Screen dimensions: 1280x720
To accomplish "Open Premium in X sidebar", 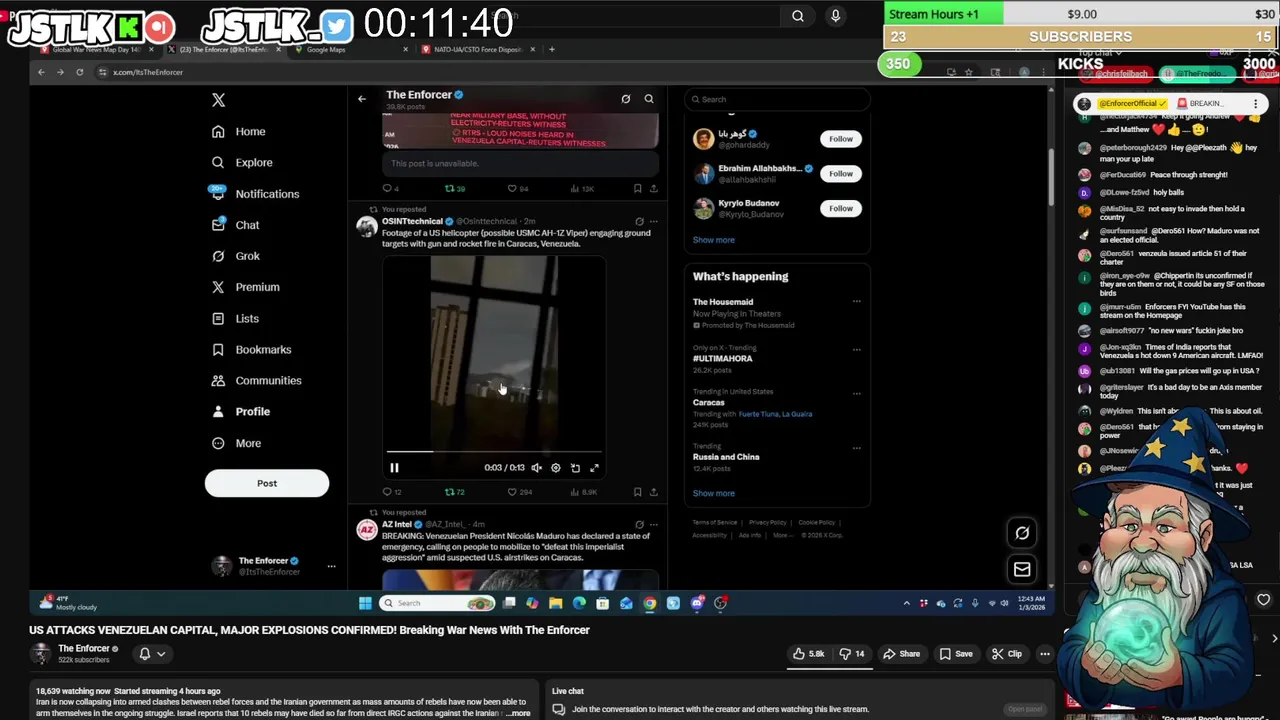I will click(x=245, y=287).
